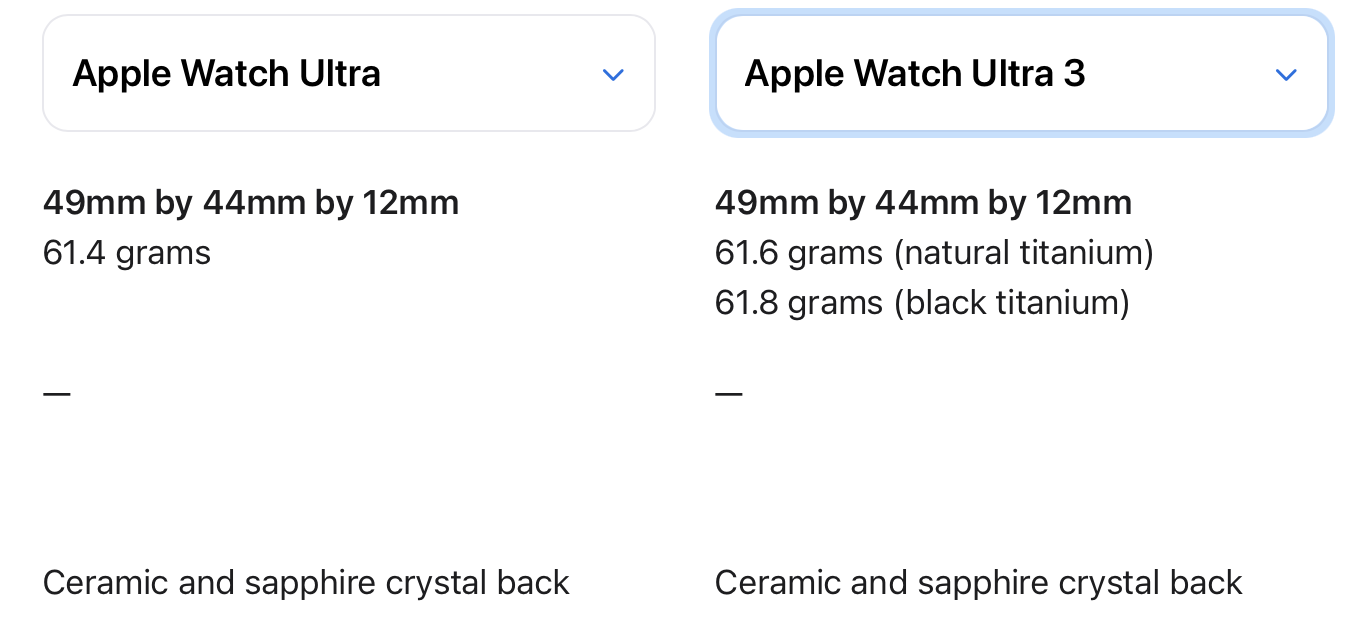The image size is (1348, 632).
Task: Open the Apple Watch Ultra 3 model dropdown
Action: [x=1020, y=74]
